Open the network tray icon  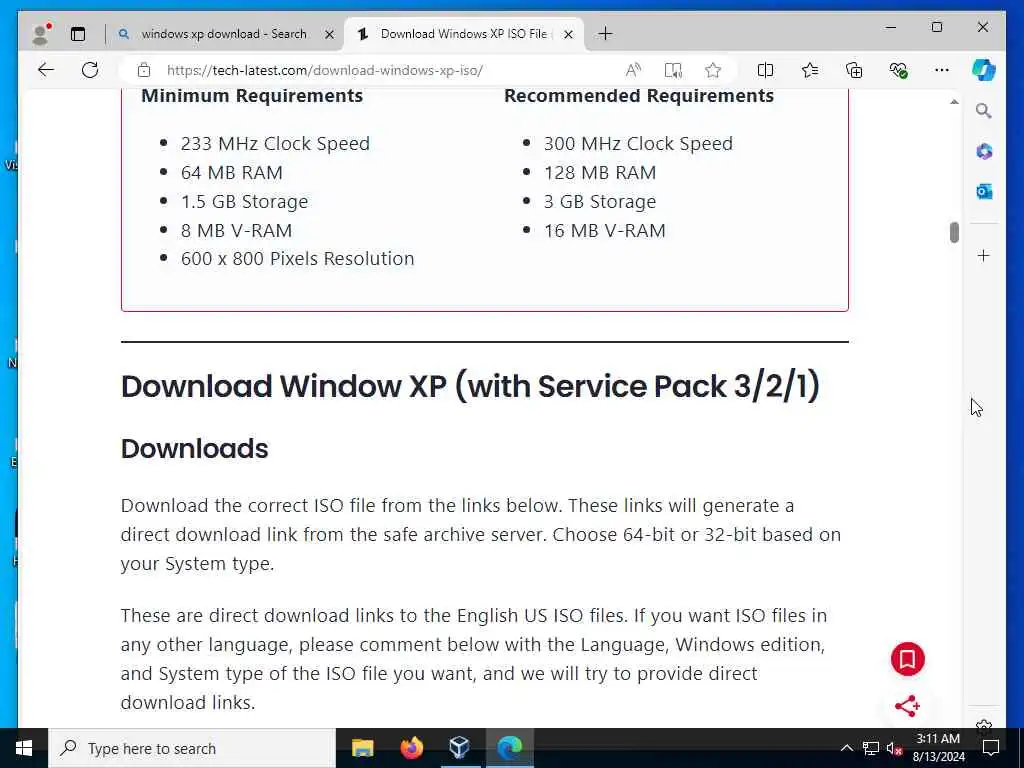(x=871, y=748)
